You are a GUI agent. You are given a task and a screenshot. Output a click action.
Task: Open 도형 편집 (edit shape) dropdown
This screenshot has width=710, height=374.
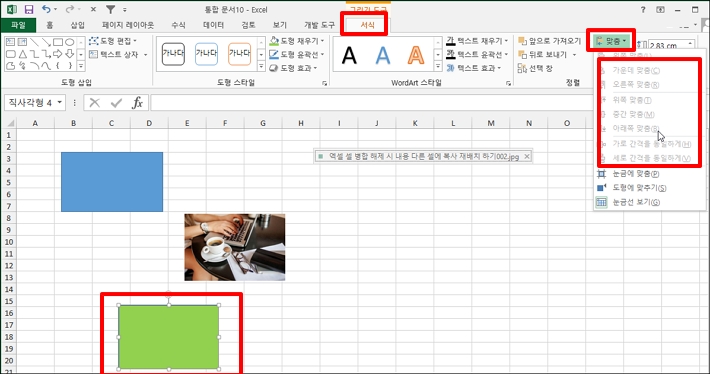pos(113,41)
